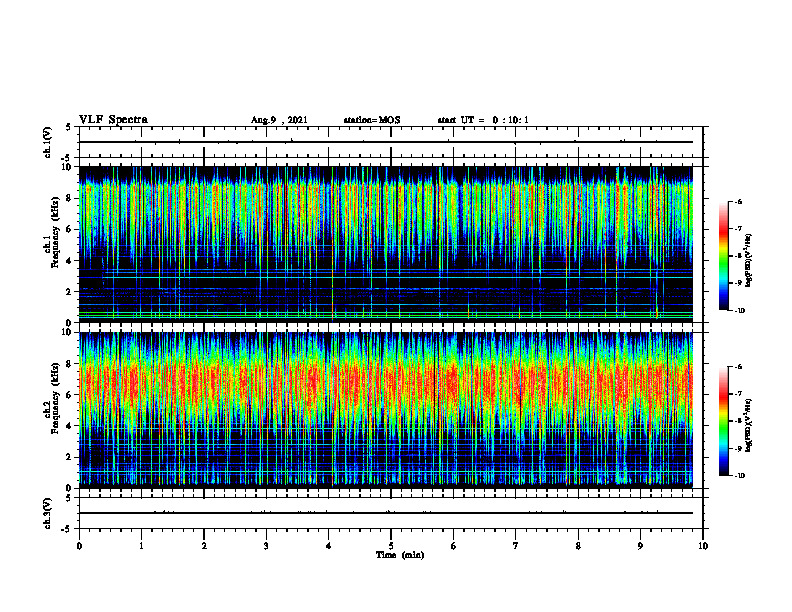
Task: Click time axis tick label "3"
Action: click(x=266, y=546)
